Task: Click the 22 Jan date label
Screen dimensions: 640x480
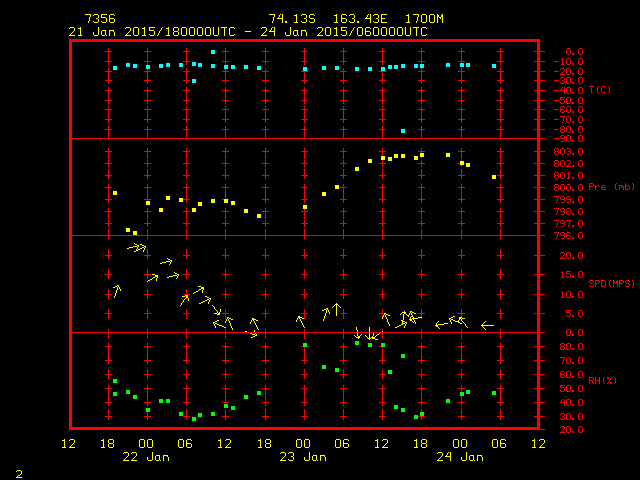Action: (x=146, y=457)
